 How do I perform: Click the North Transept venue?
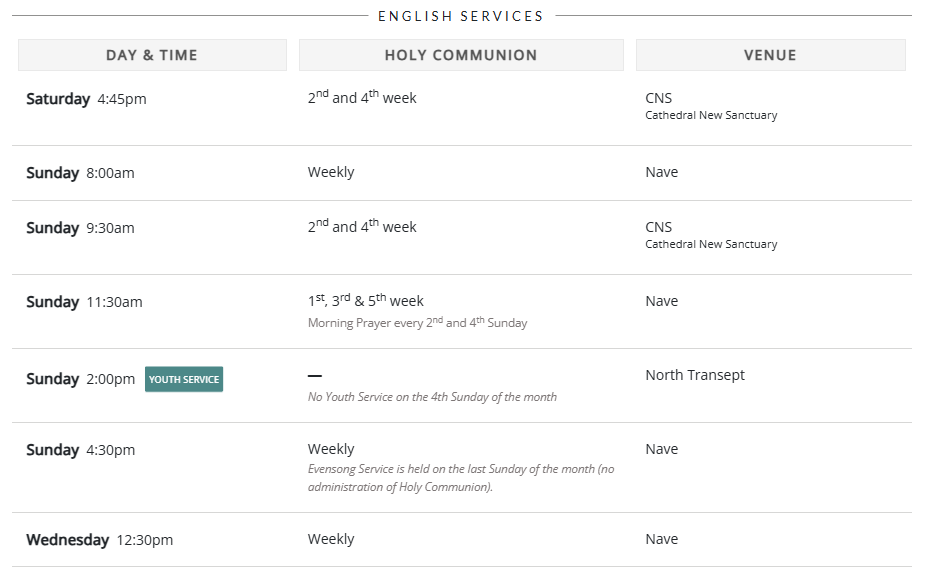pos(695,375)
